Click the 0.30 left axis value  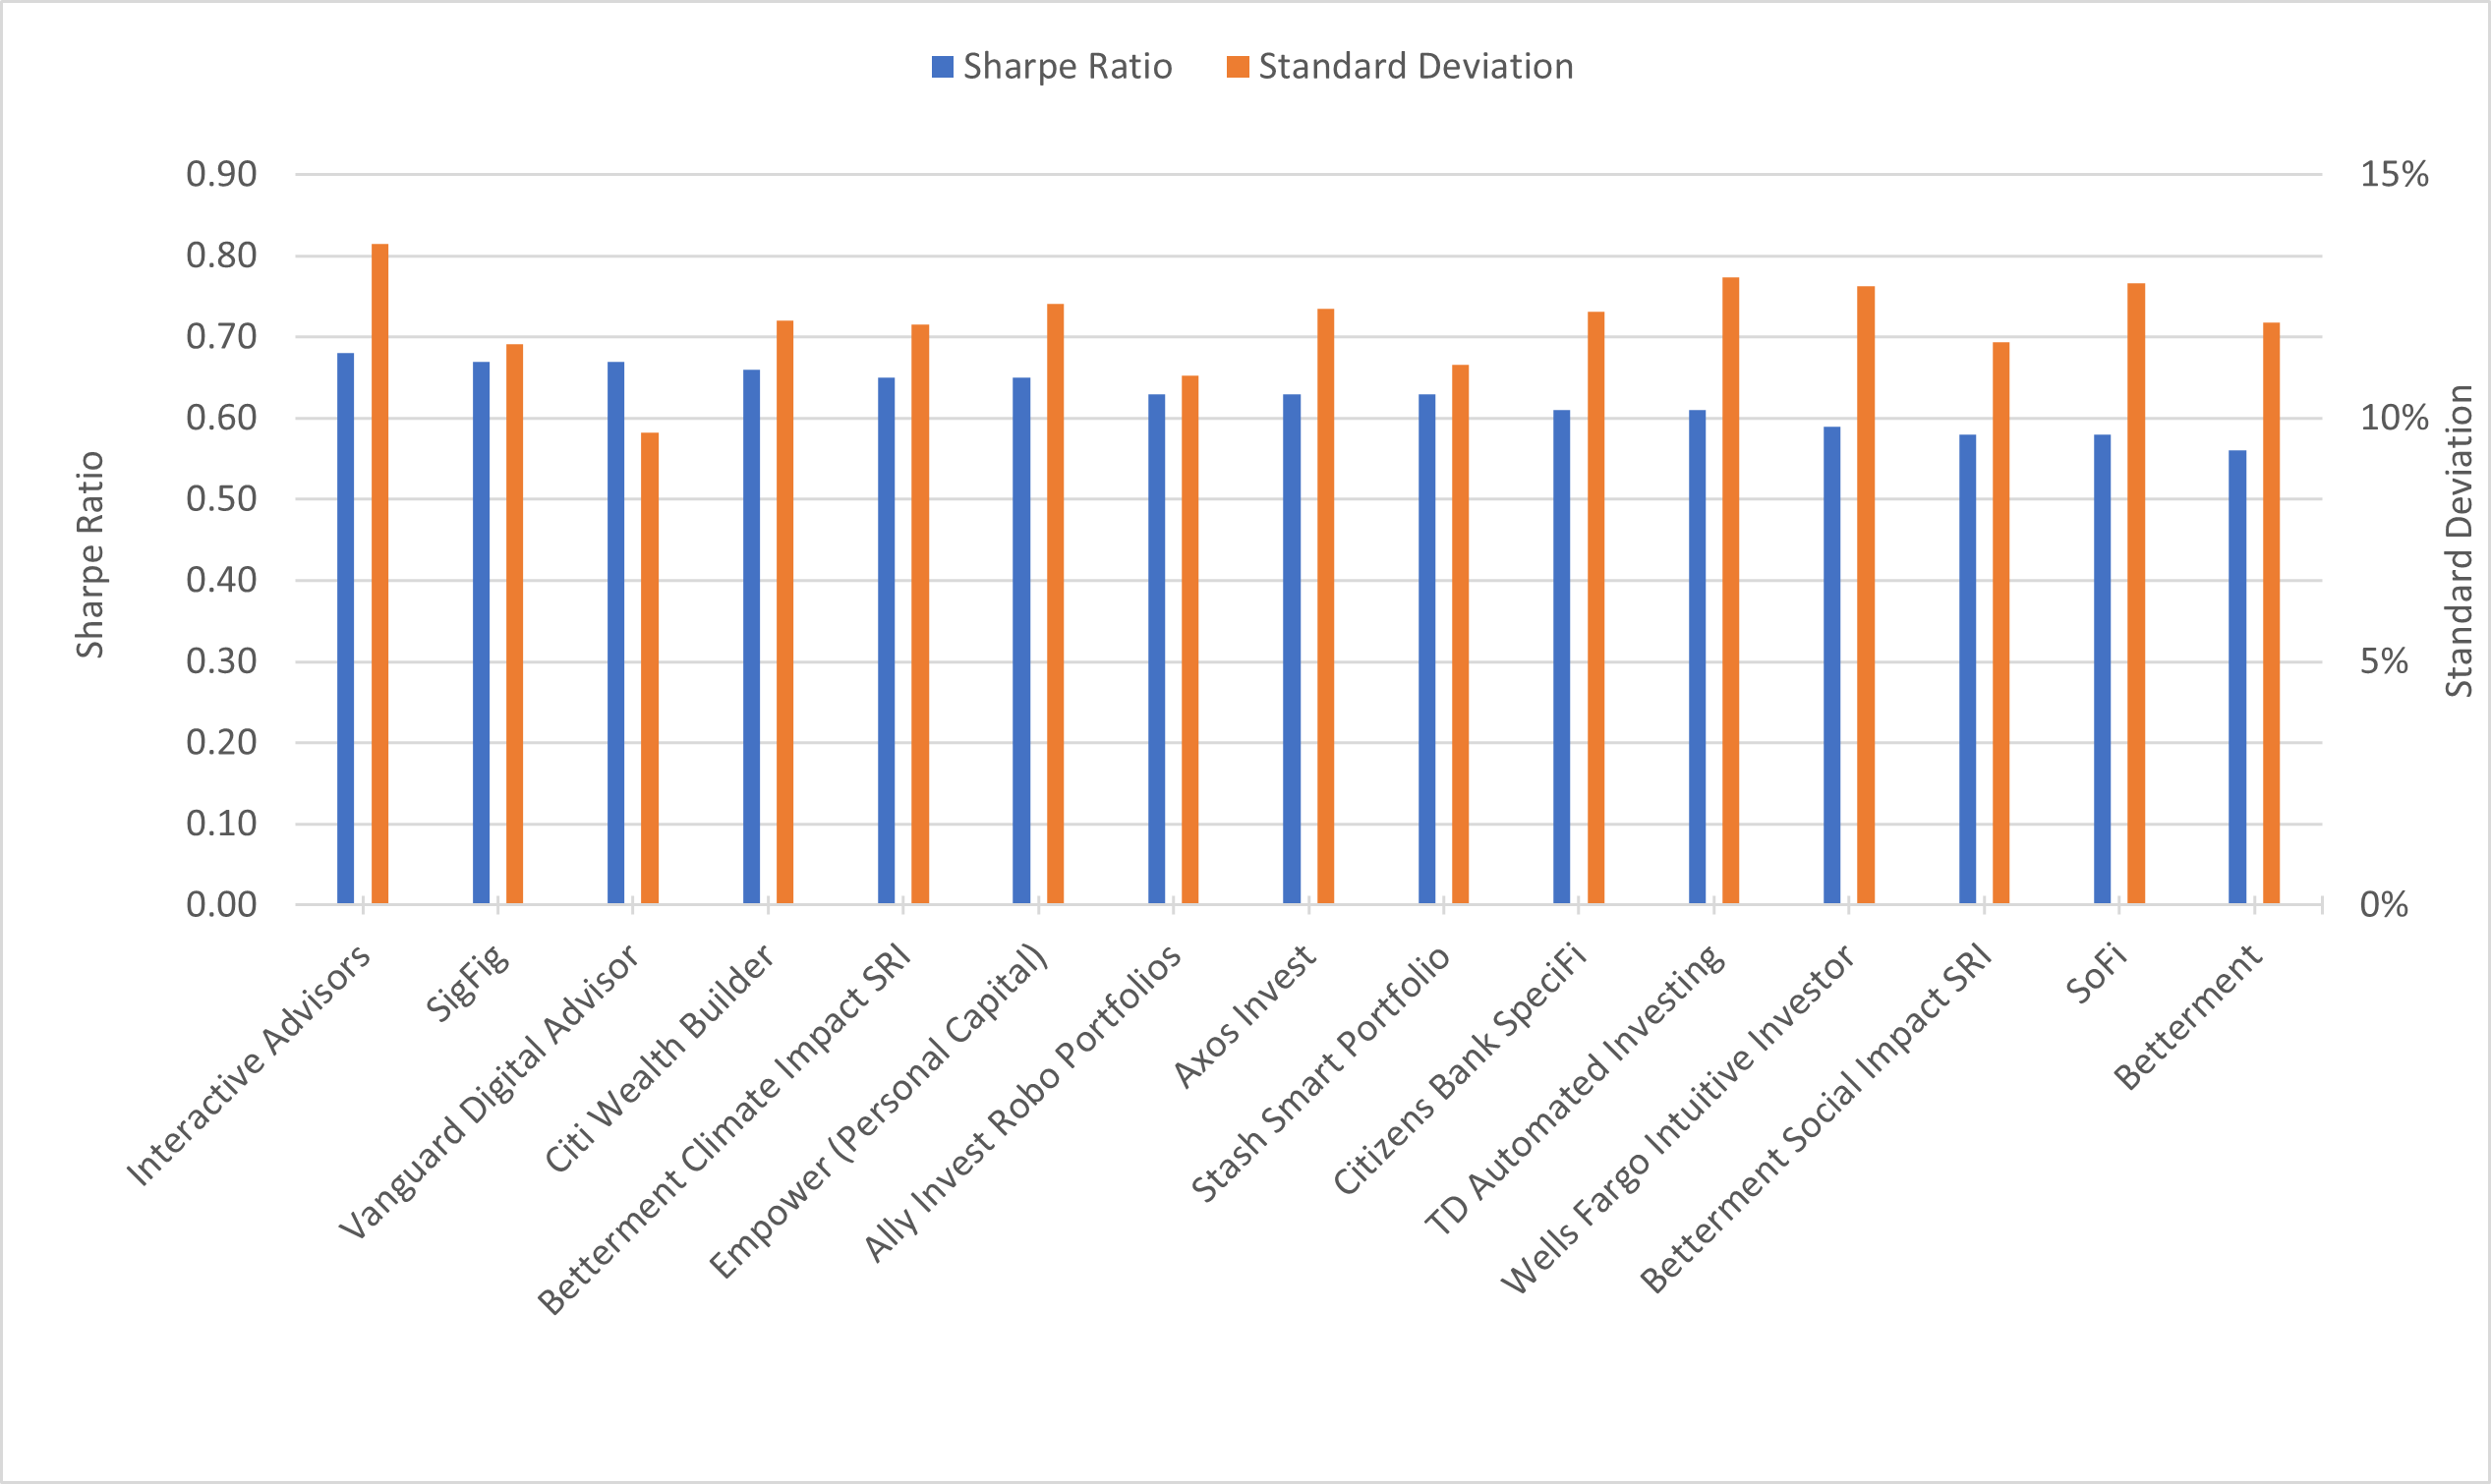click(222, 661)
